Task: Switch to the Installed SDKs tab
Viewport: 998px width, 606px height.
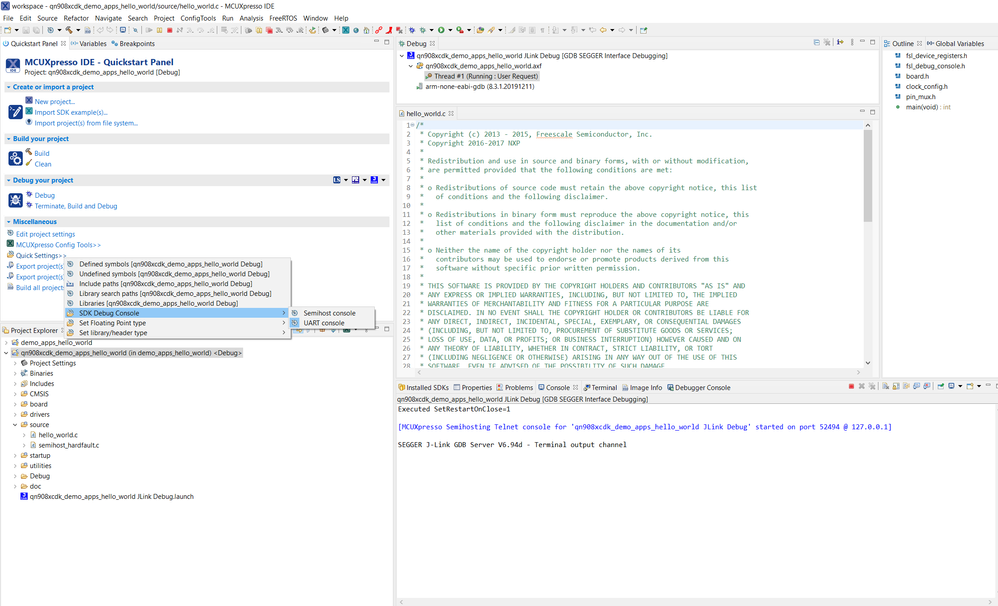Action: [x=423, y=388]
